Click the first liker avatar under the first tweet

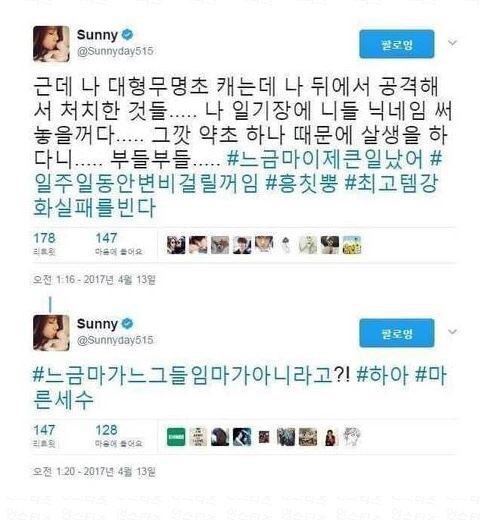(176, 245)
